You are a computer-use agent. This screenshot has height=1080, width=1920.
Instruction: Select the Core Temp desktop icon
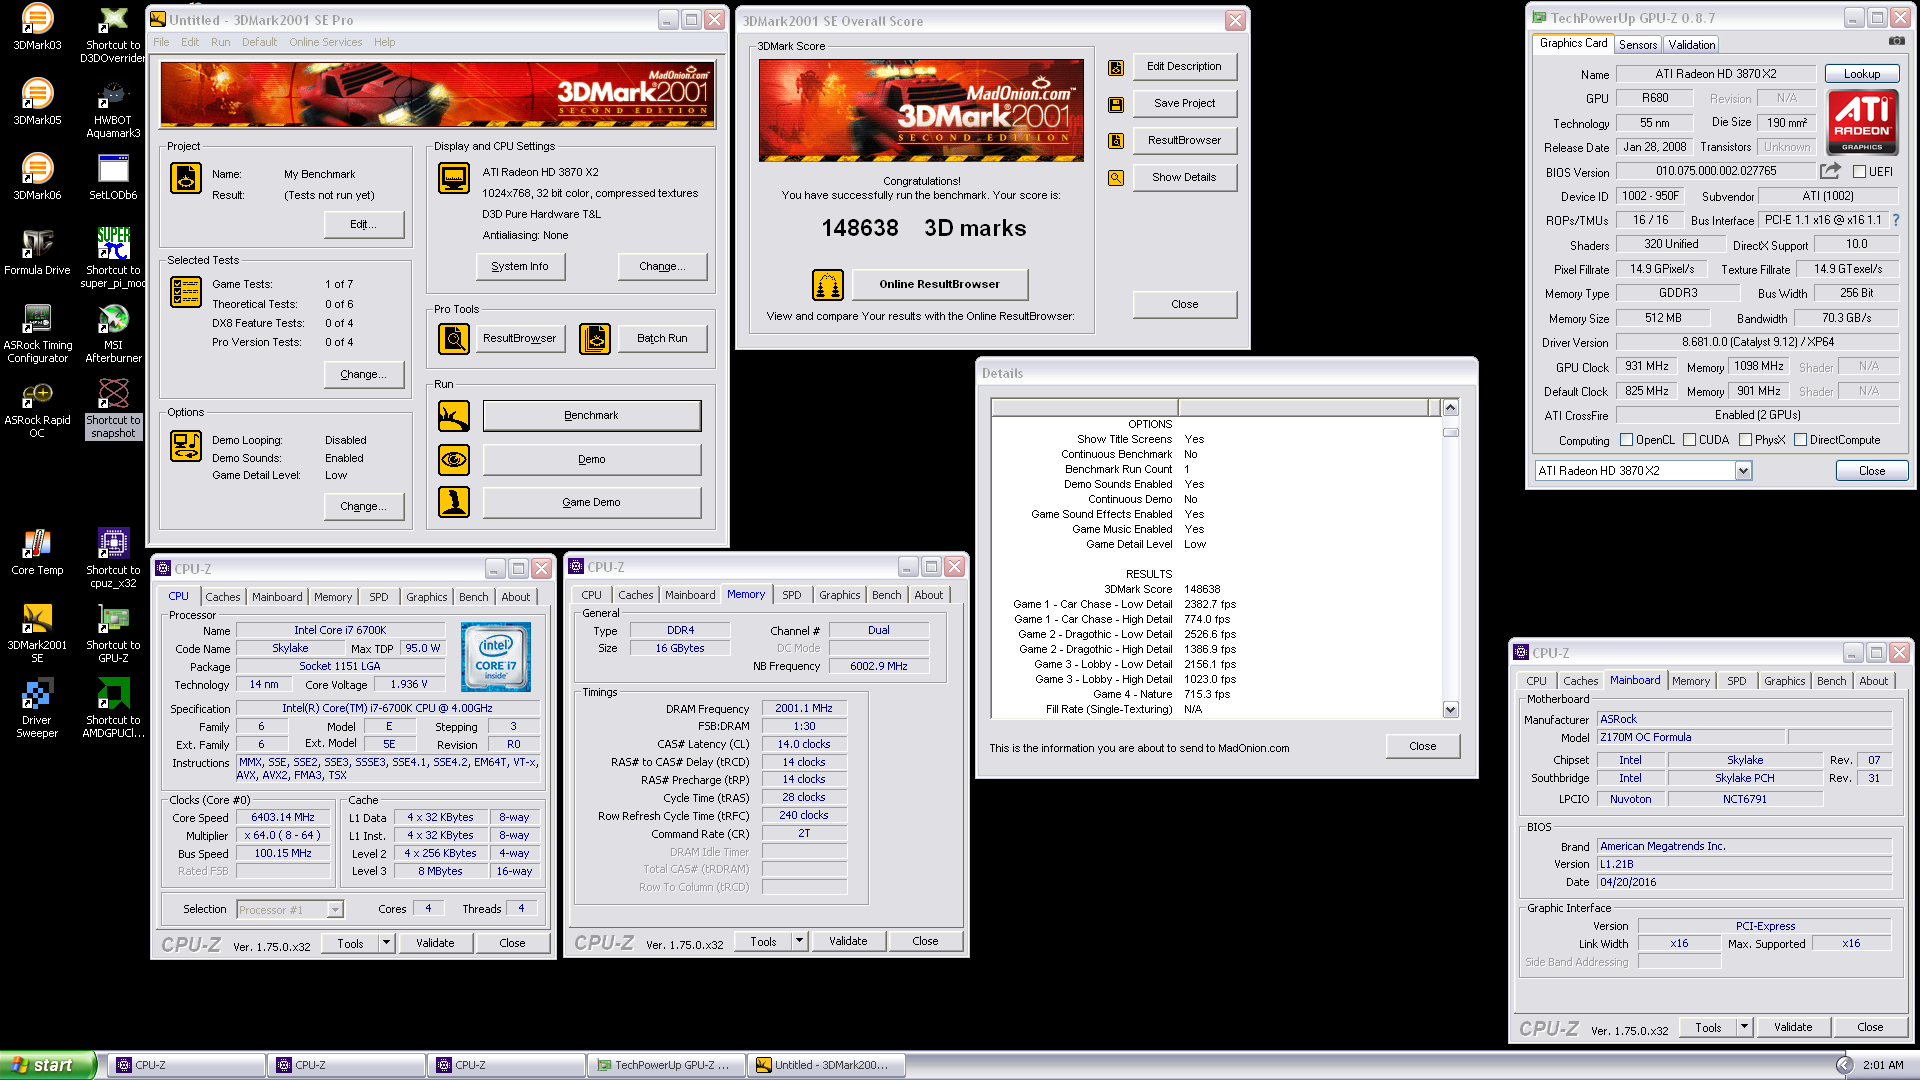point(37,552)
